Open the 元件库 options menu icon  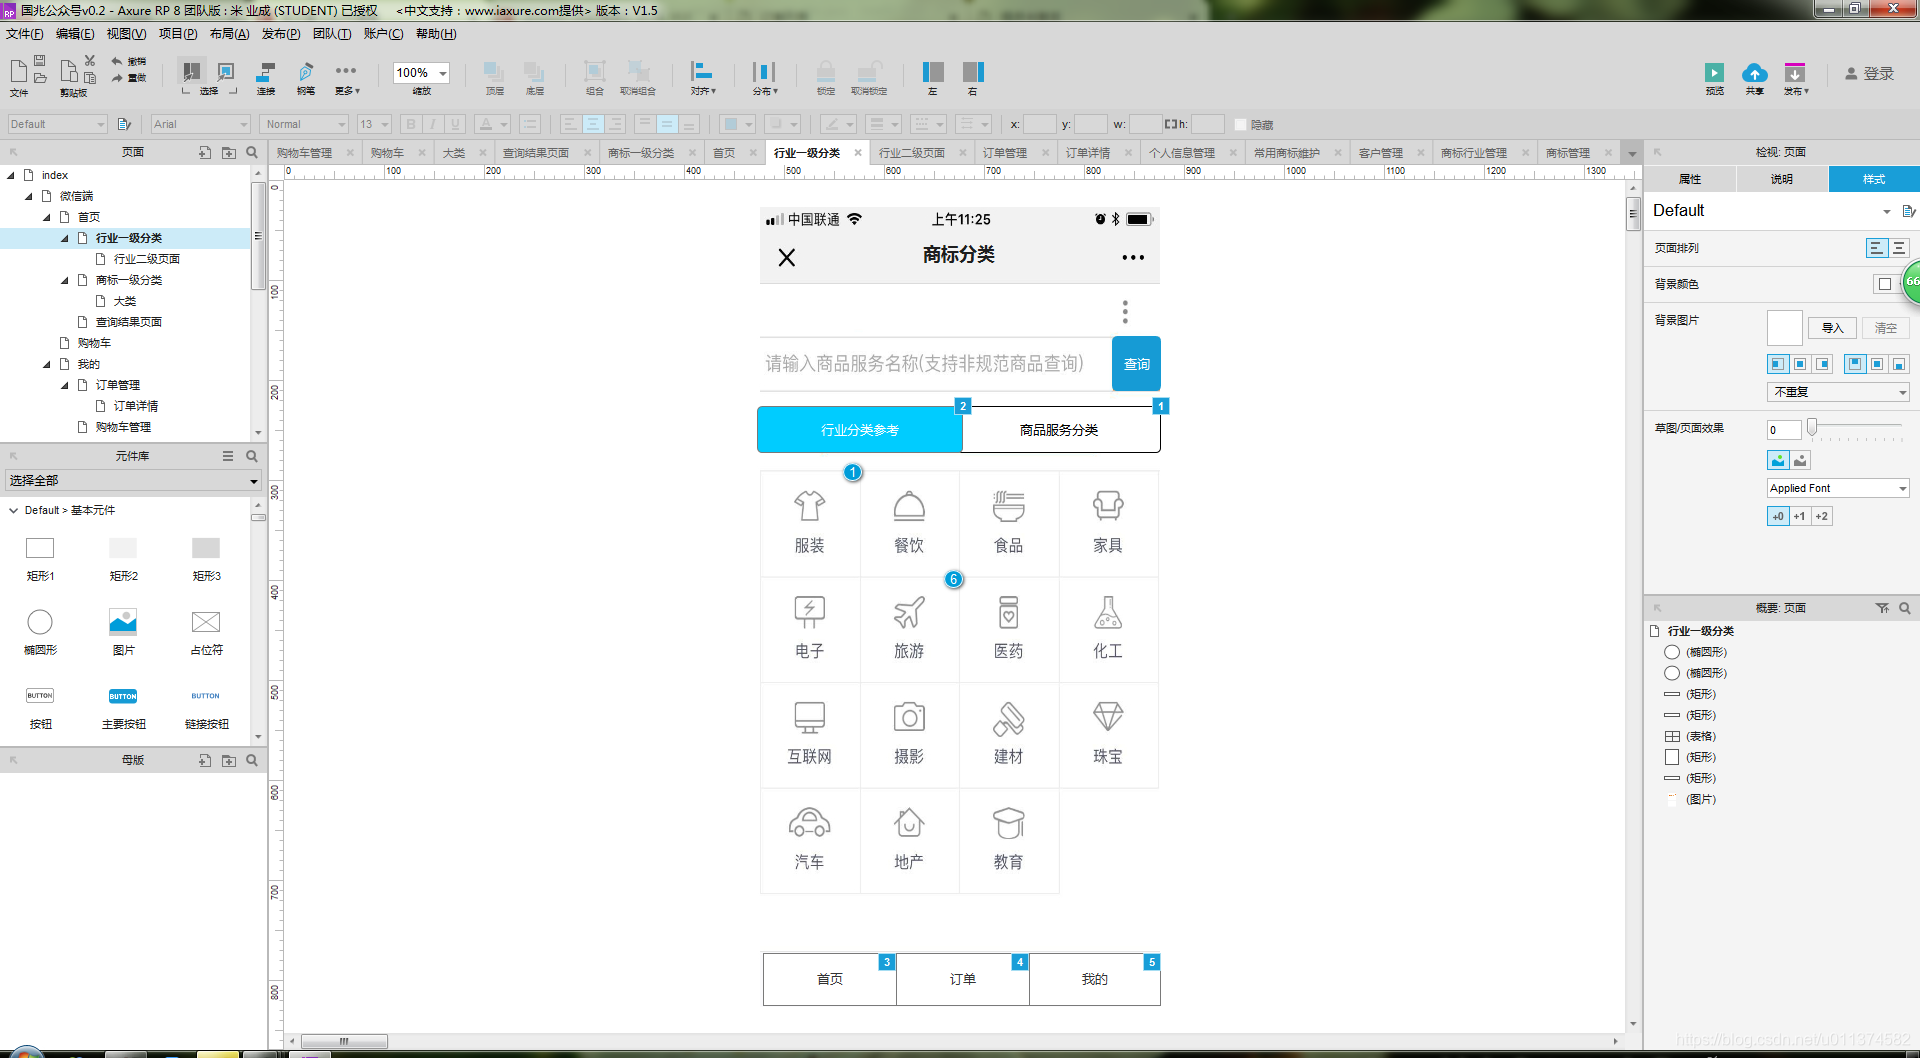(x=228, y=456)
